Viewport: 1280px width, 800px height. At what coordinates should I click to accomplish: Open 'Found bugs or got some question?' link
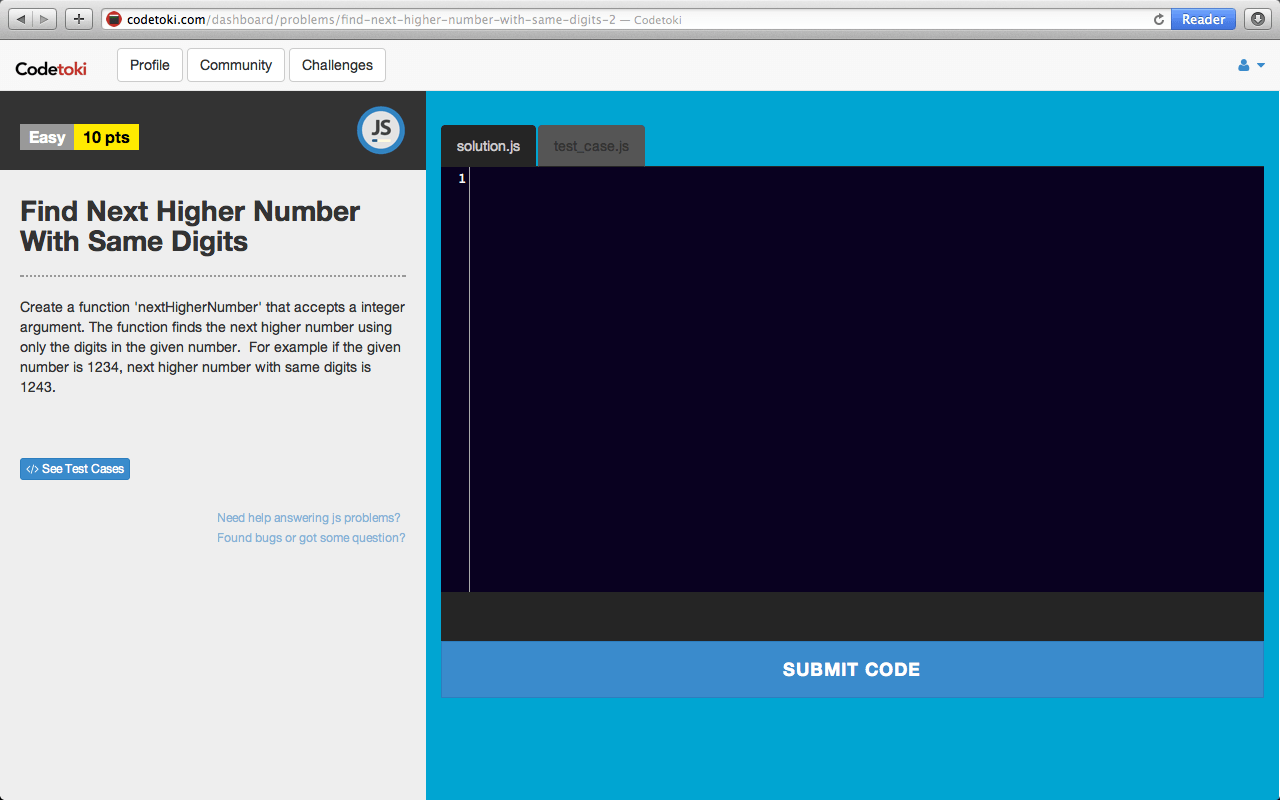tap(311, 538)
